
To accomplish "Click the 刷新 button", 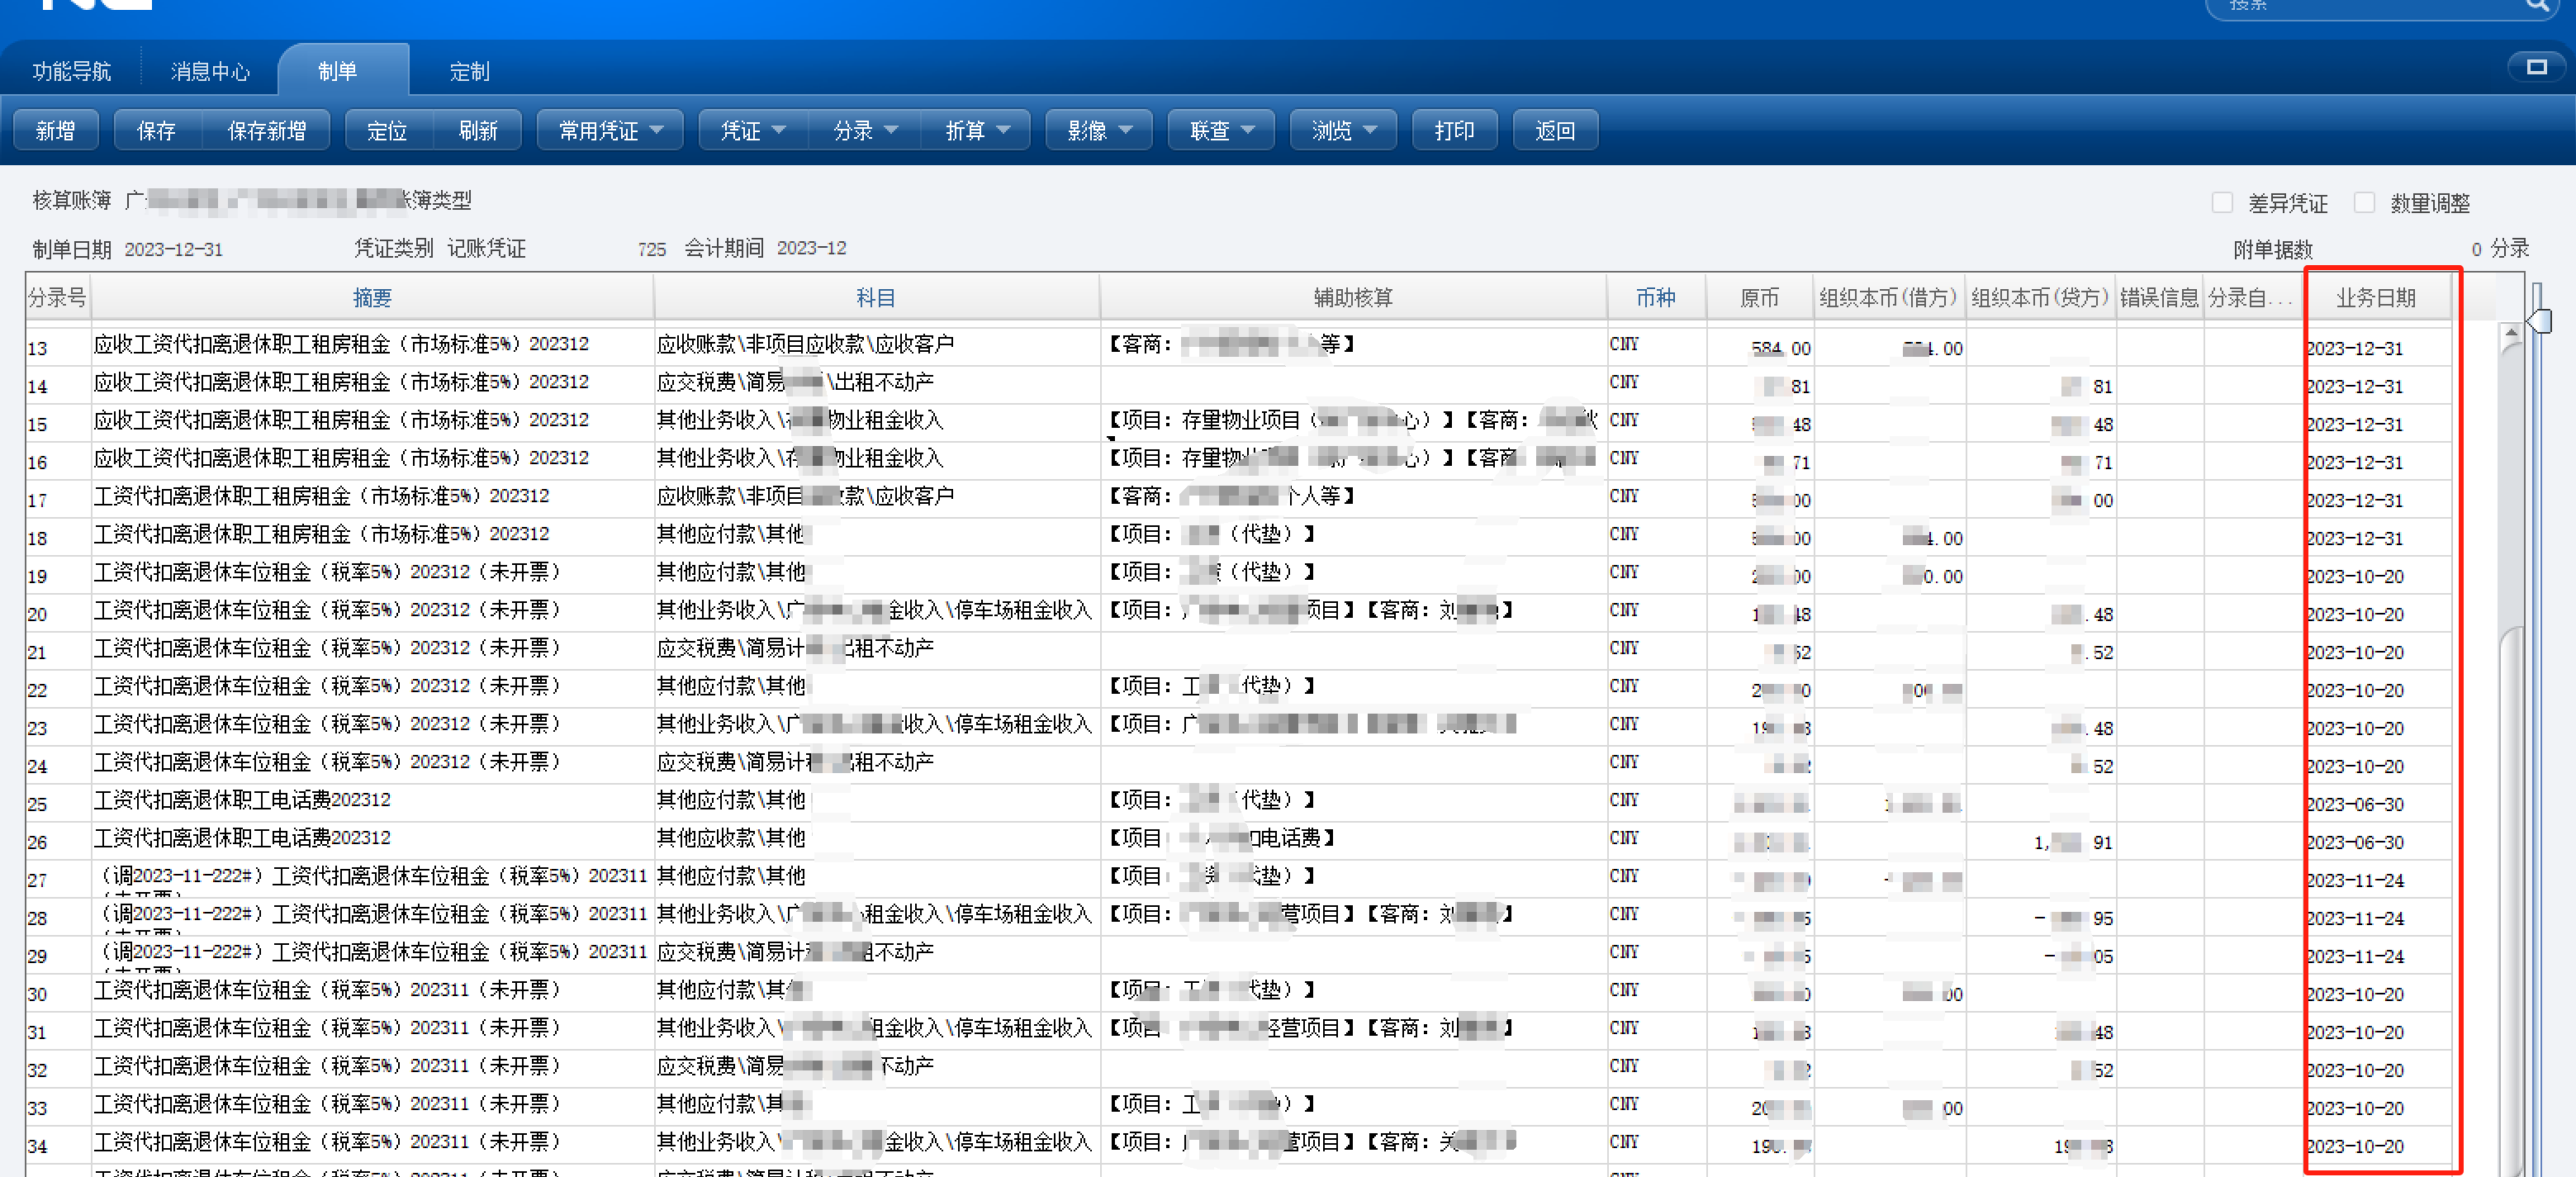I will [478, 130].
